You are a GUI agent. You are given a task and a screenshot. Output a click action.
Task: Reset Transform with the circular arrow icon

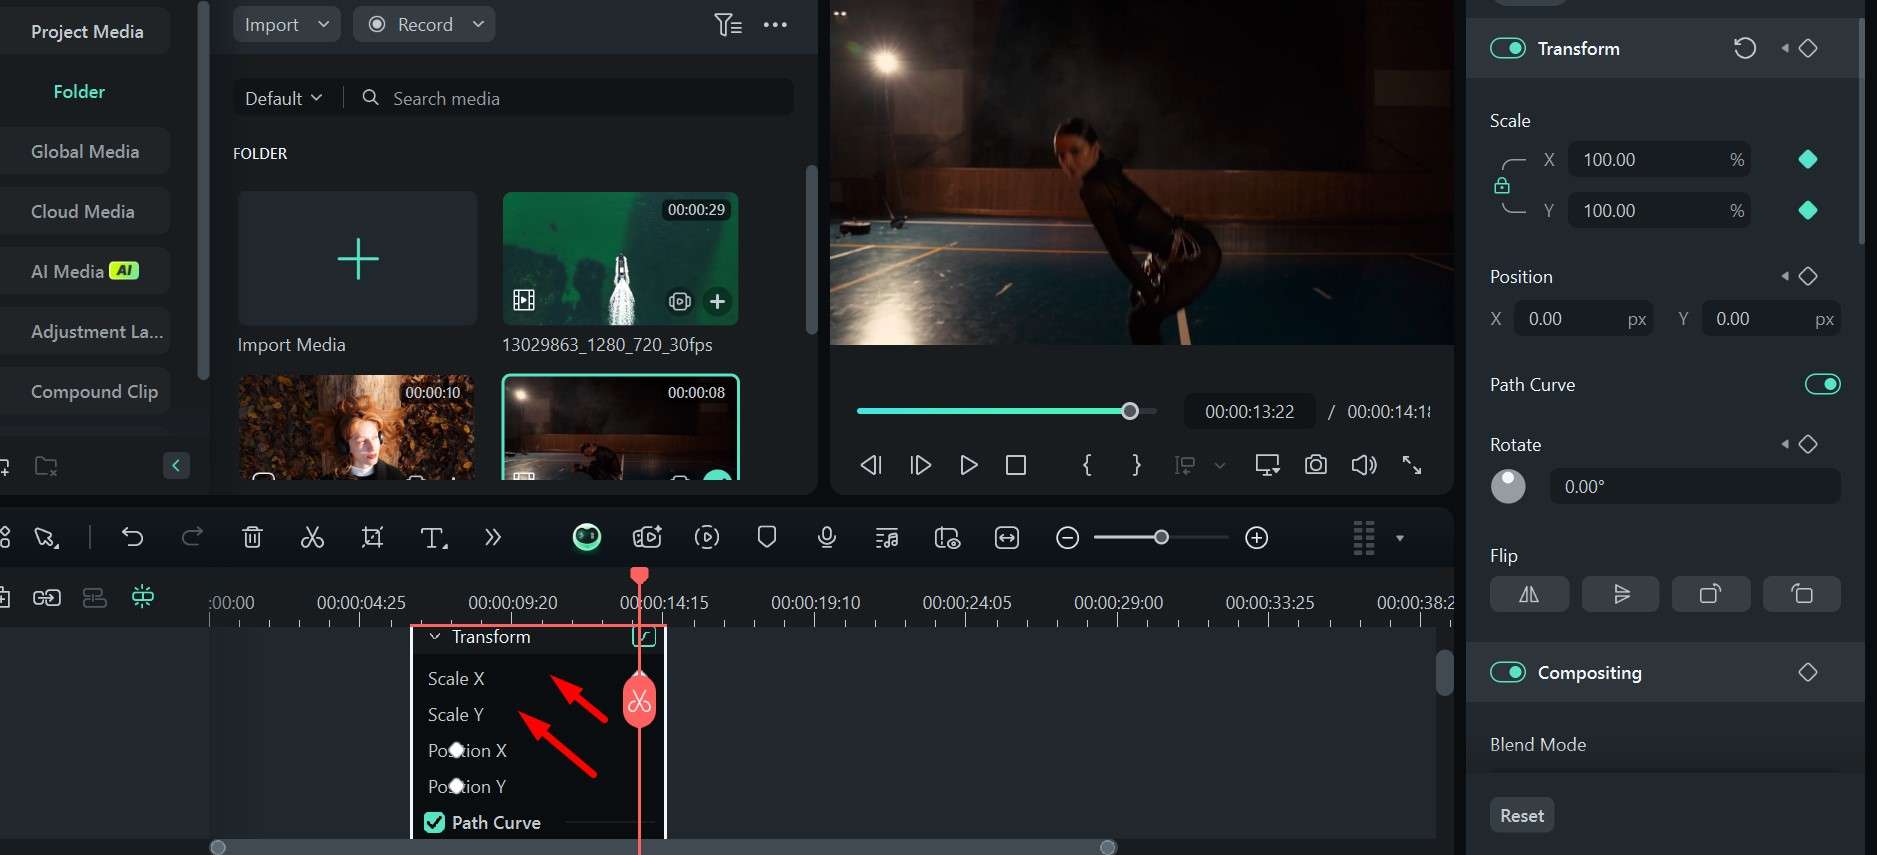(1744, 49)
